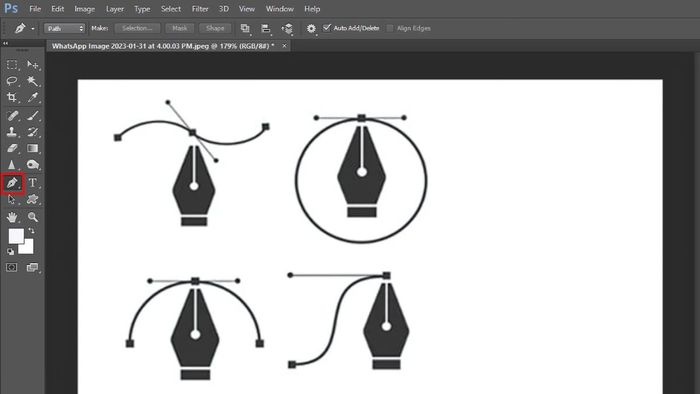Screen dimensions: 700x394
Task: Select the Clone Stamp tool
Action: pyautogui.click(x=12, y=132)
